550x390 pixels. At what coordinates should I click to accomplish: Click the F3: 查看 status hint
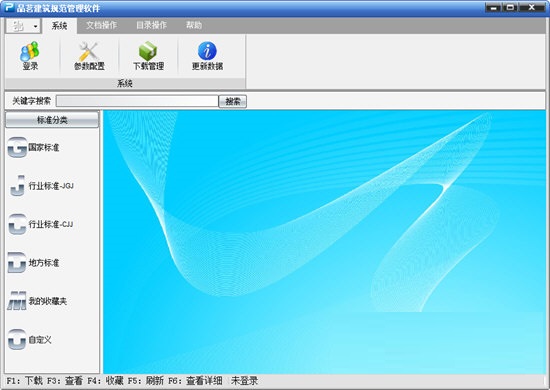[65, 381]
